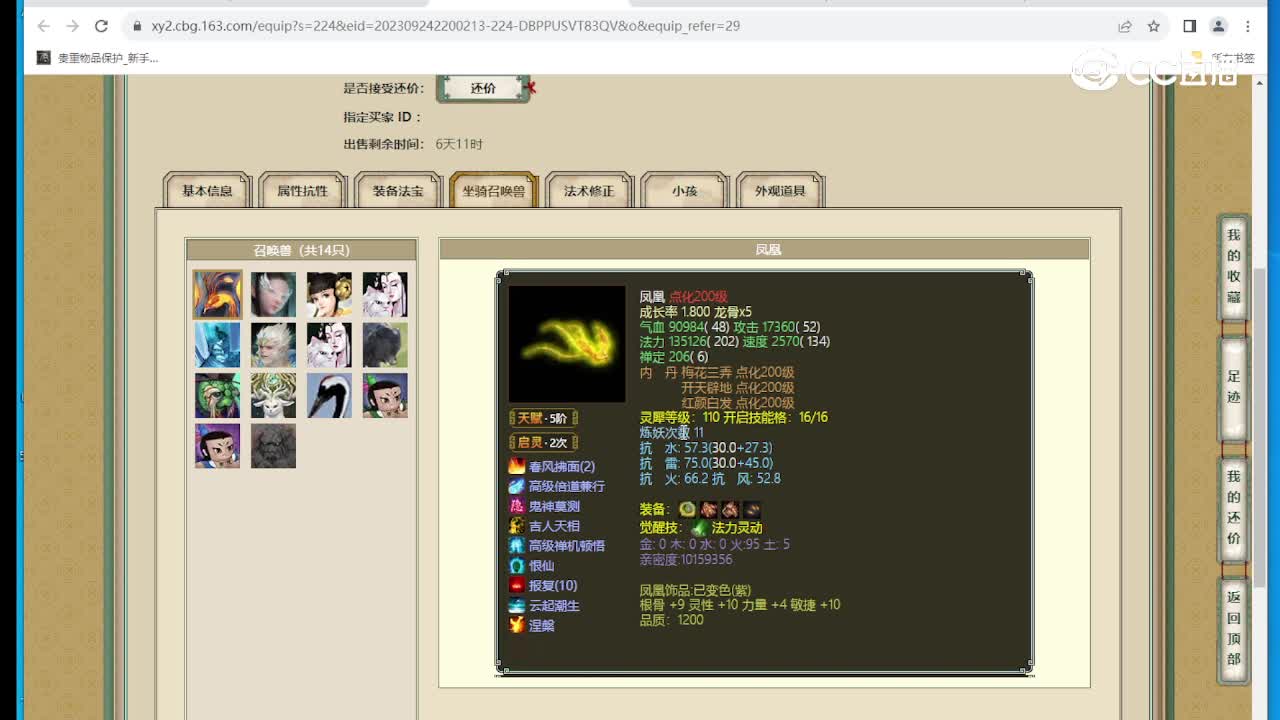Click the 法力灵动 awakening skill icon
1280x720 pixels.
tap(700, 527)
